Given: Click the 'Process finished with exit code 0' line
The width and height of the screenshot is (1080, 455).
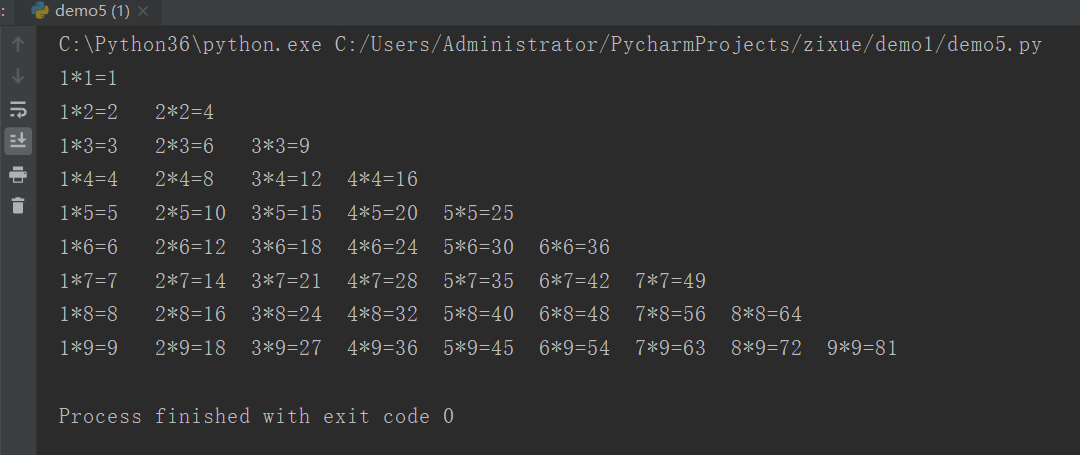Looking at the screenshot, I should 256,416.
